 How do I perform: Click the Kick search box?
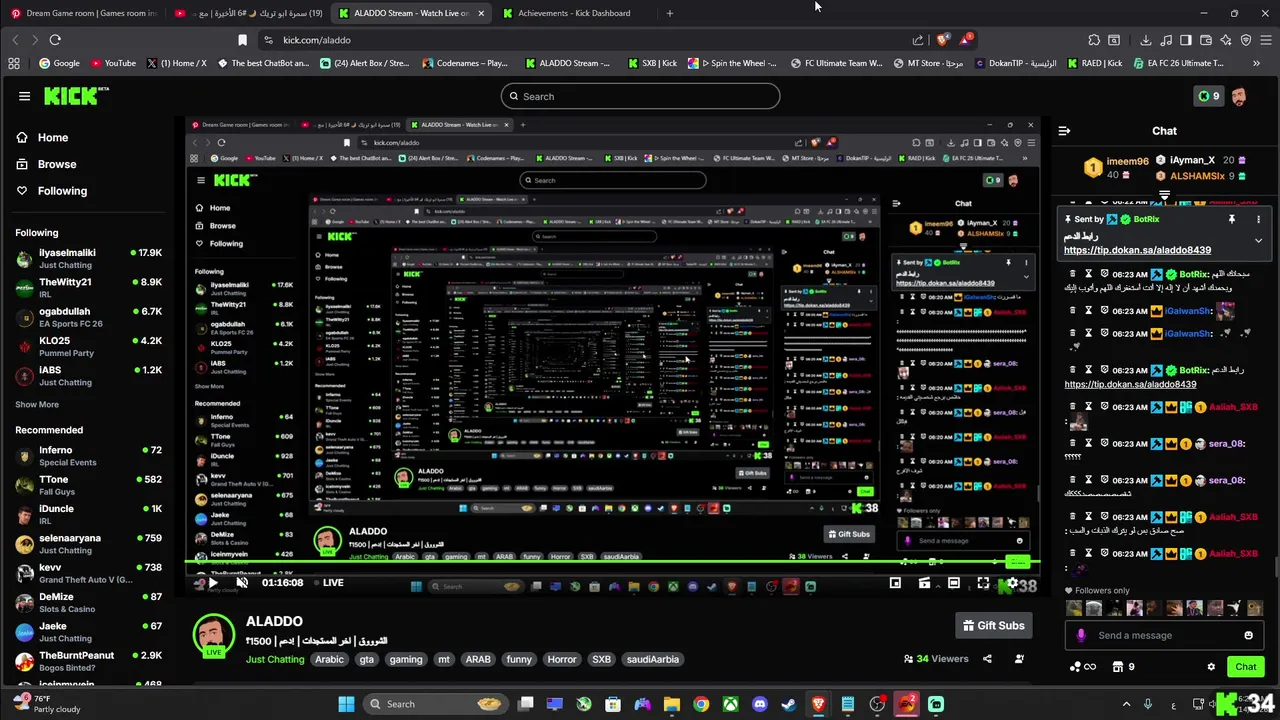click(x=640, y=96)
